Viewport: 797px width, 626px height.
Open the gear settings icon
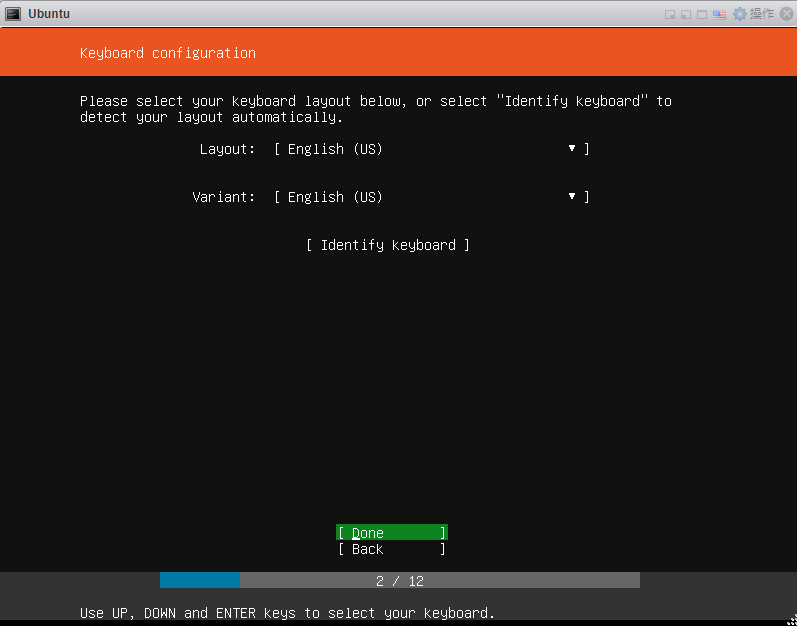[740, 14]
